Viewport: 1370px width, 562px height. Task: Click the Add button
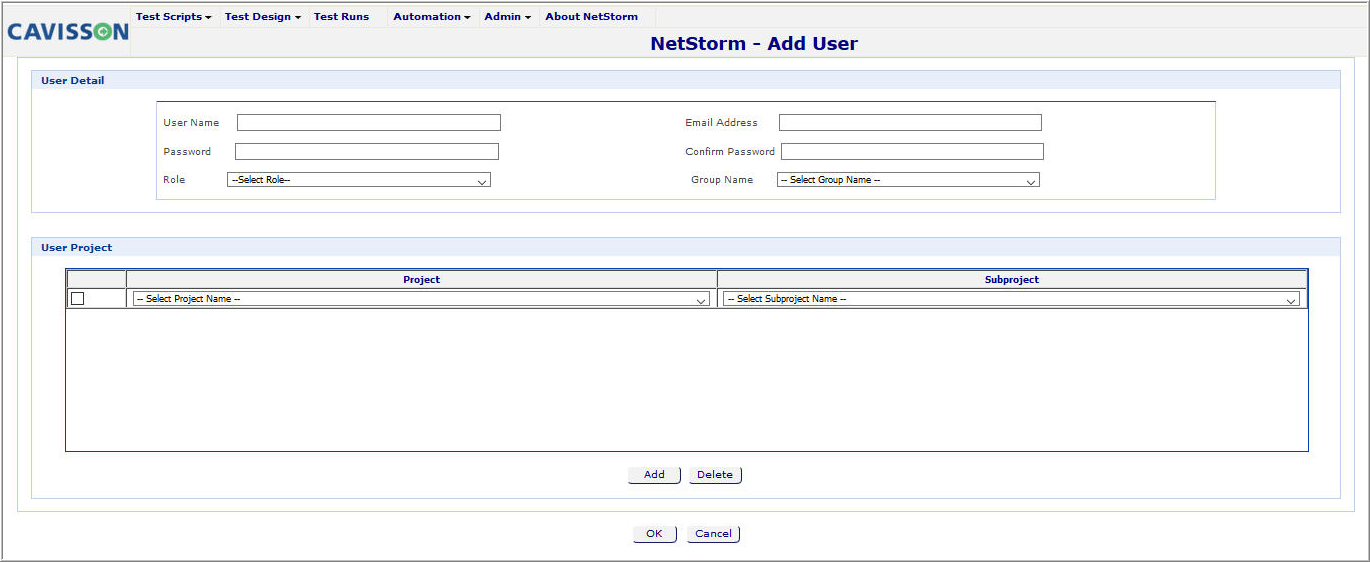(x=654, y=475)
